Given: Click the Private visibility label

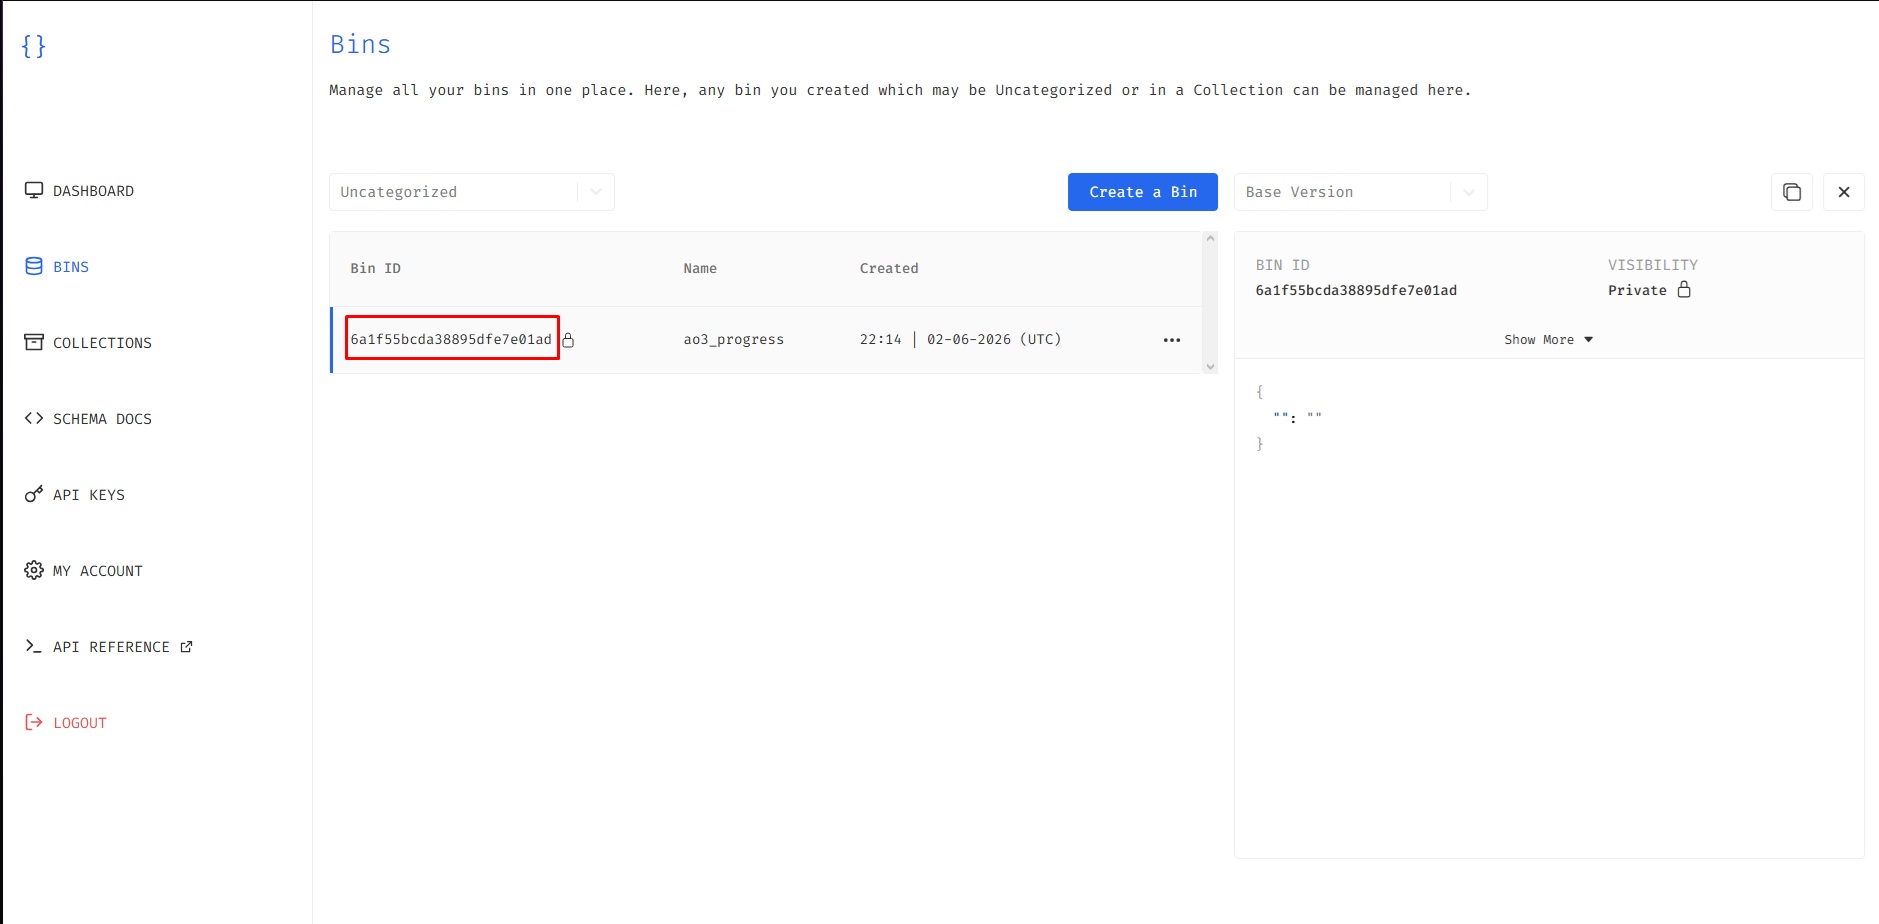Looking at the screenshot, I should pyautogui.click(x=1637, y=290).
